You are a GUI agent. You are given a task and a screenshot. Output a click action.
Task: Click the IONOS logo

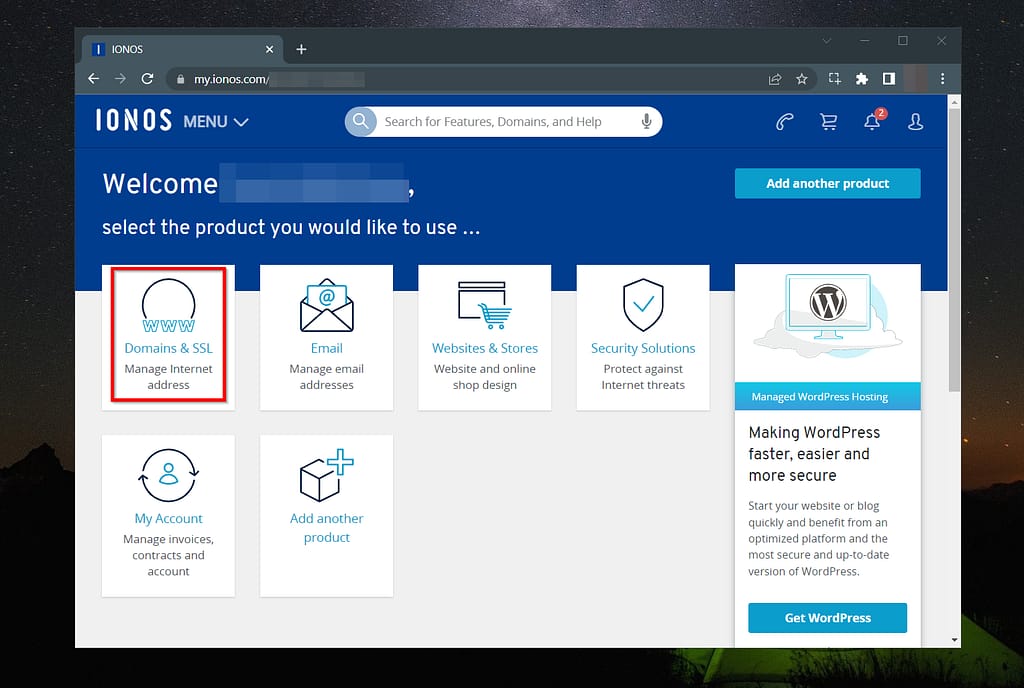[134, 121]
